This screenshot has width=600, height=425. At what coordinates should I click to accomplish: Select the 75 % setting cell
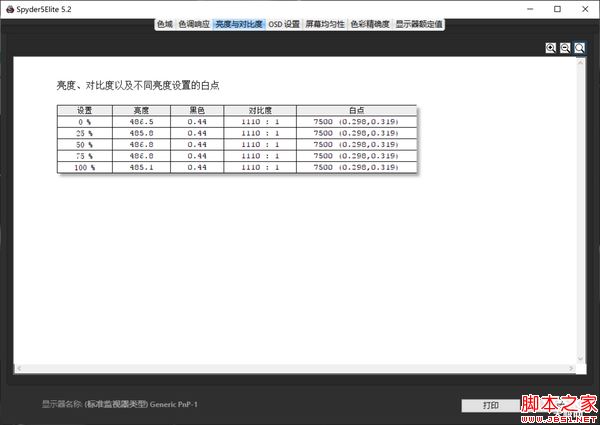click(85, 156)
